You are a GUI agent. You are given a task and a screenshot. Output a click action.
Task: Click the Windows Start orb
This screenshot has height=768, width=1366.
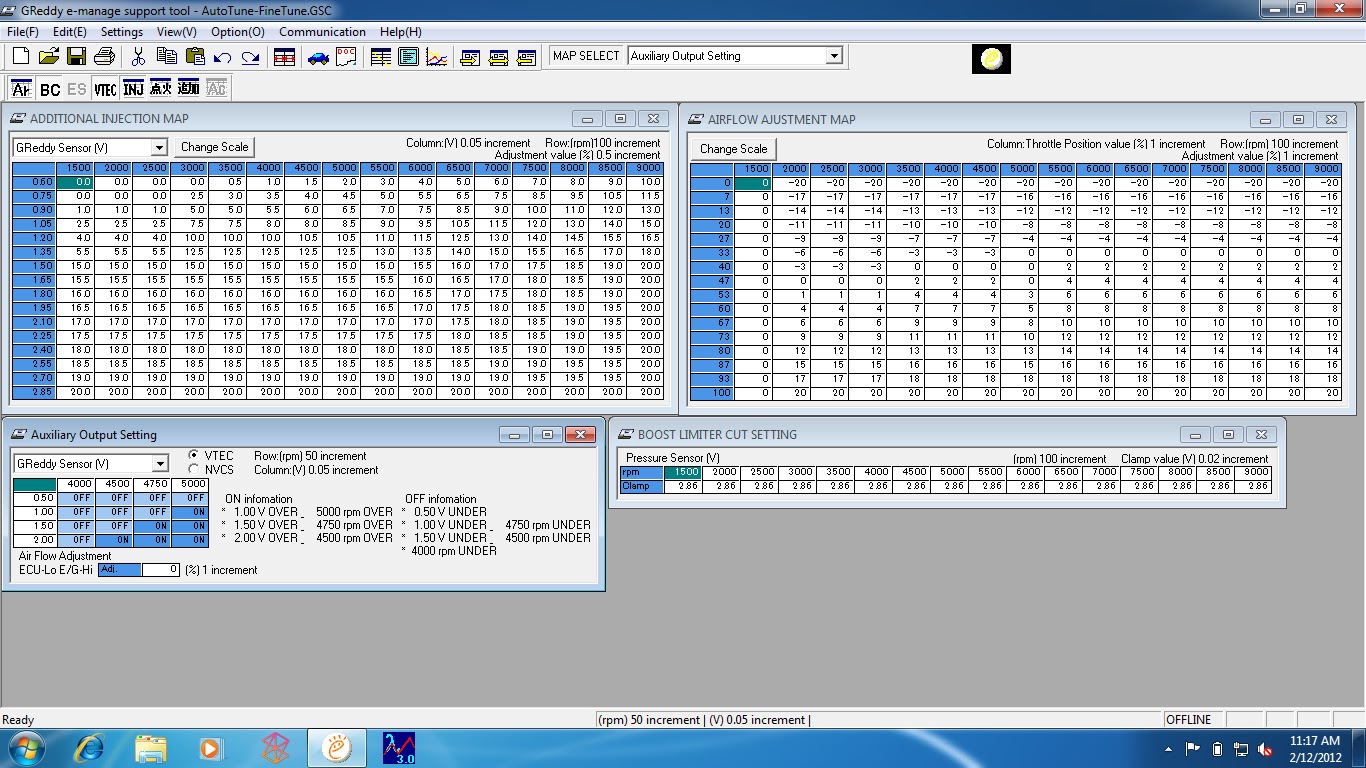pyautogui.click(x=27, y=747)
